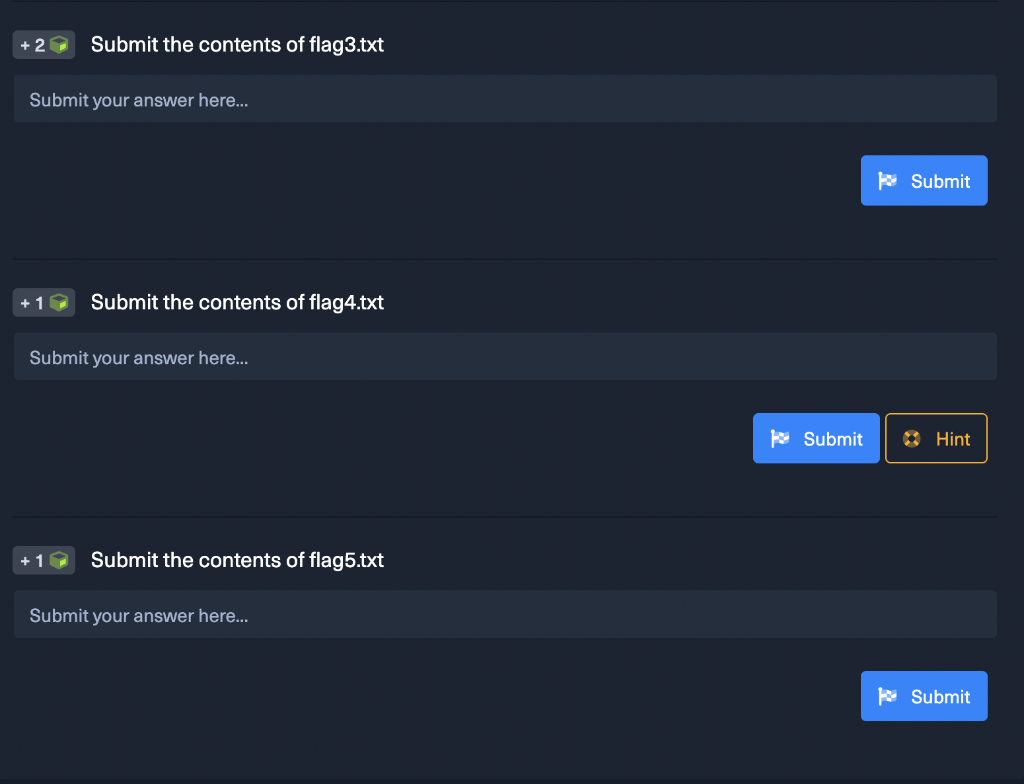Click the flag icon on flag3.txt Submit button
The height and width of the screenshot is (784, 1024).
point(888,181)
